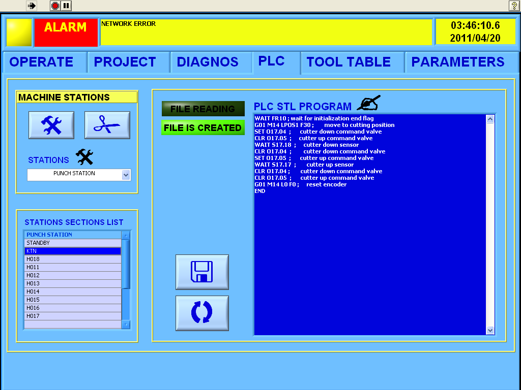Image resolution: width=521 pixels, height=390 pixels.
Task: Click the 'SET O17.04' cutter down line
Action: coord(318,132)
